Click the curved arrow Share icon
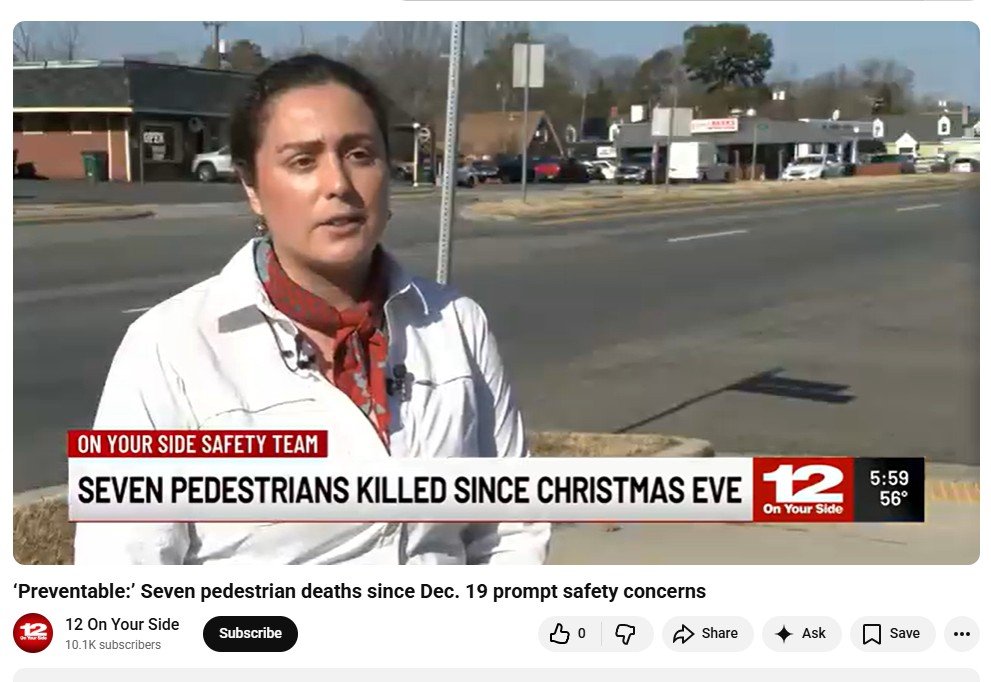 click(683, 633)
